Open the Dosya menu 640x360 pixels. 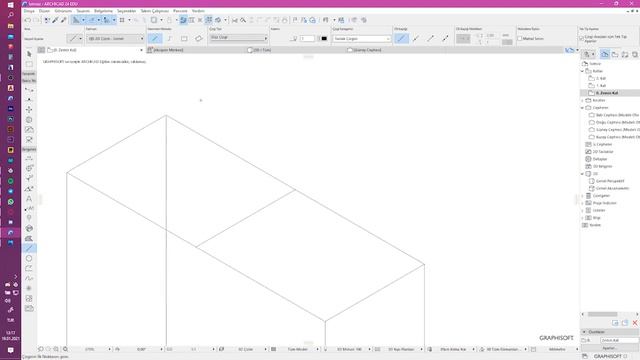pos(29,11)
